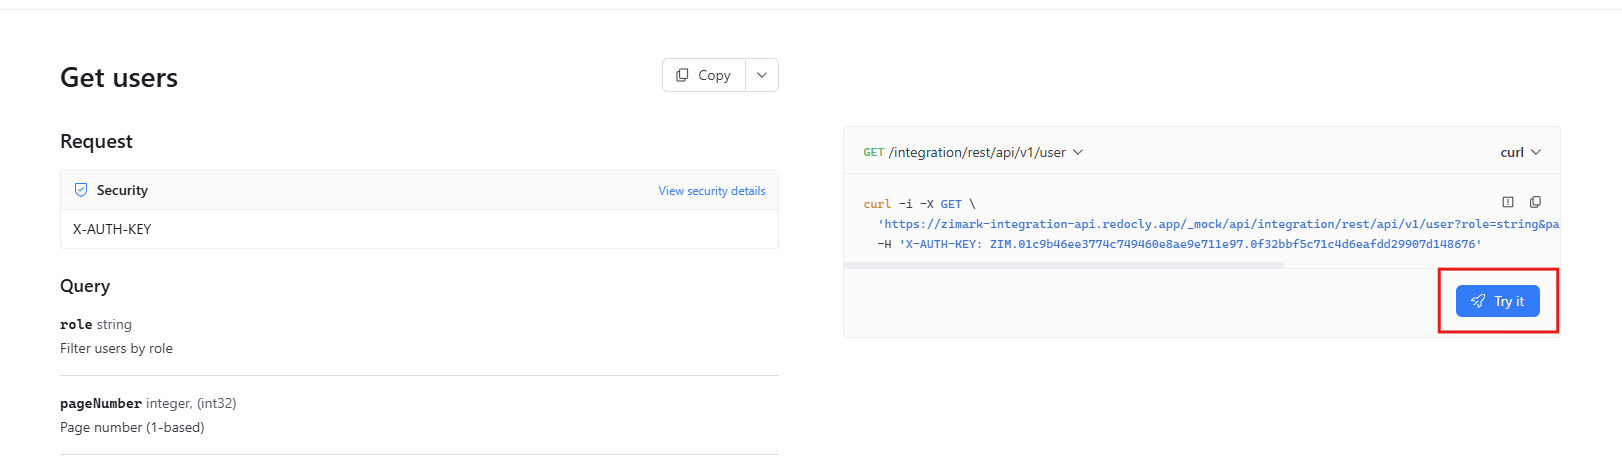Click the Get users page heading

tap(119, 78)
